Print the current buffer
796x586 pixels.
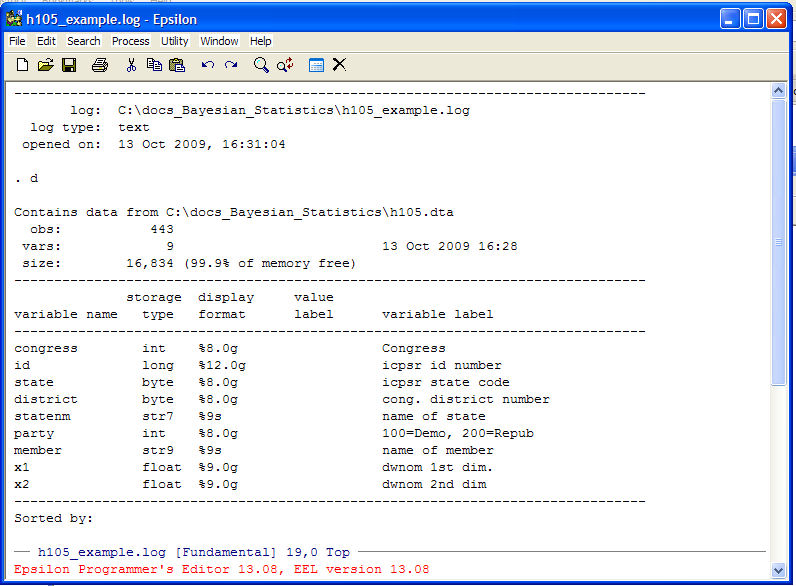99,65
